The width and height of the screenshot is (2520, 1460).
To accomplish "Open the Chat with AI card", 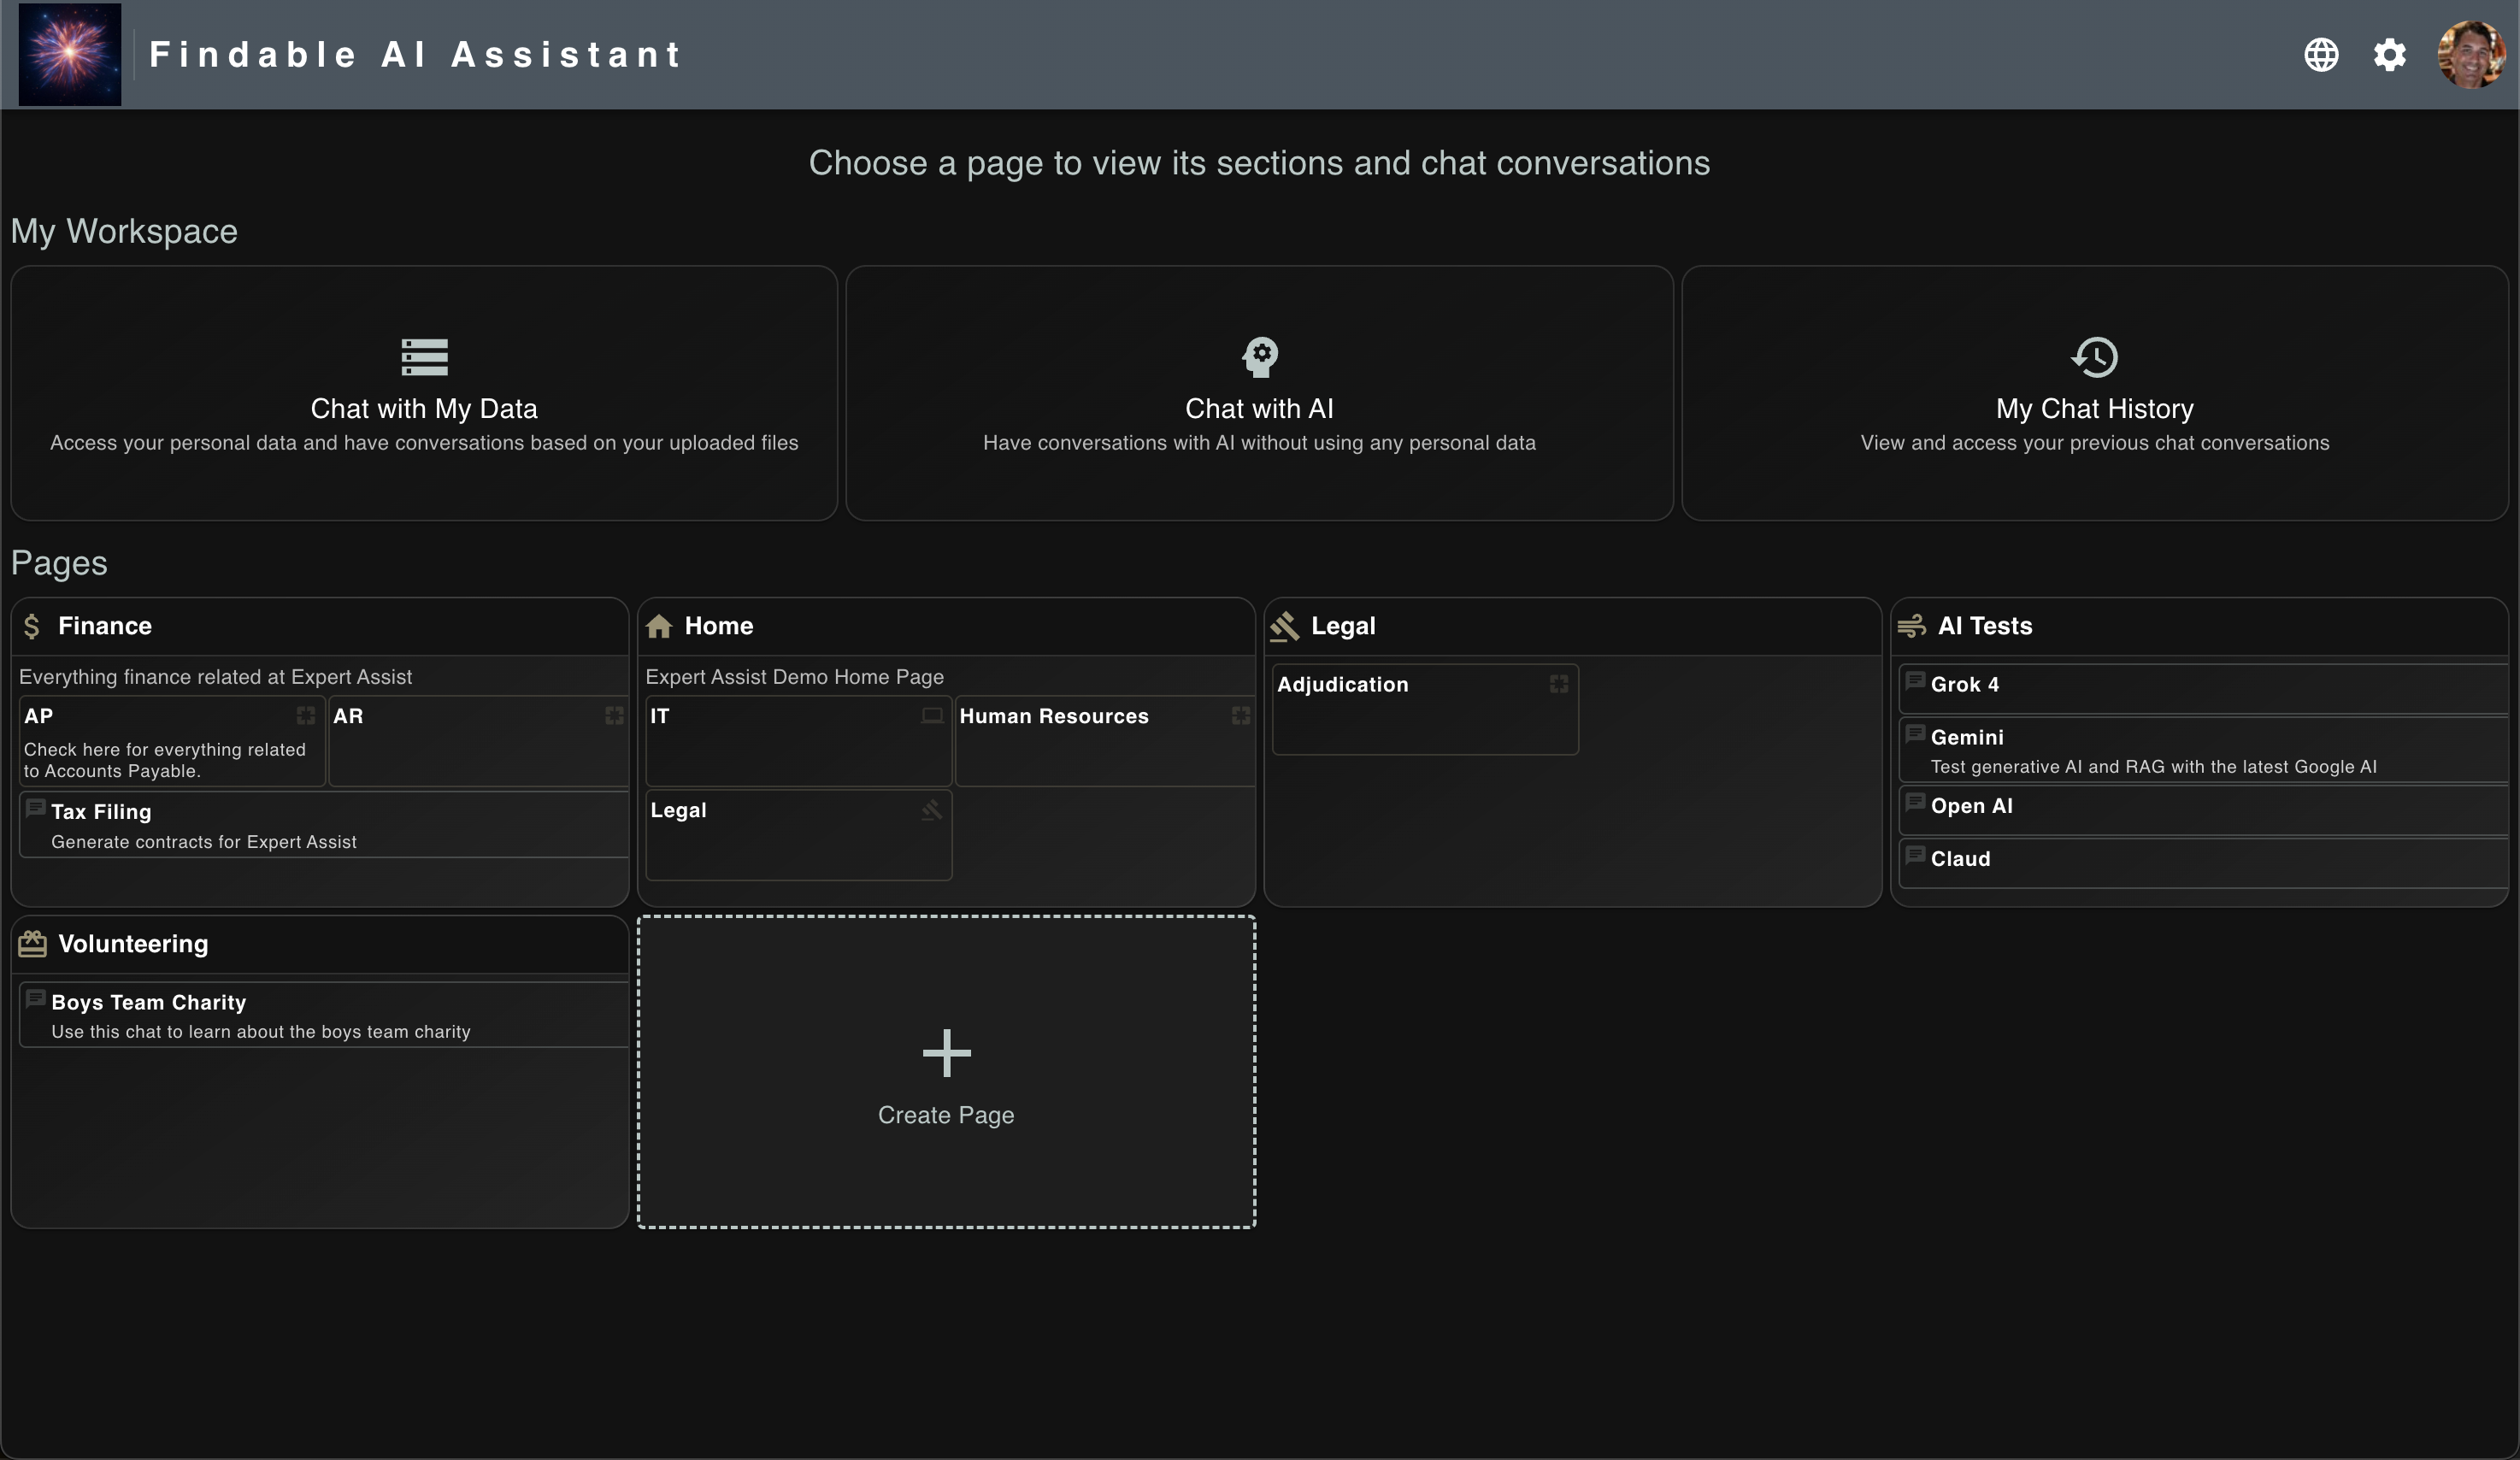I will (1259, 393).
